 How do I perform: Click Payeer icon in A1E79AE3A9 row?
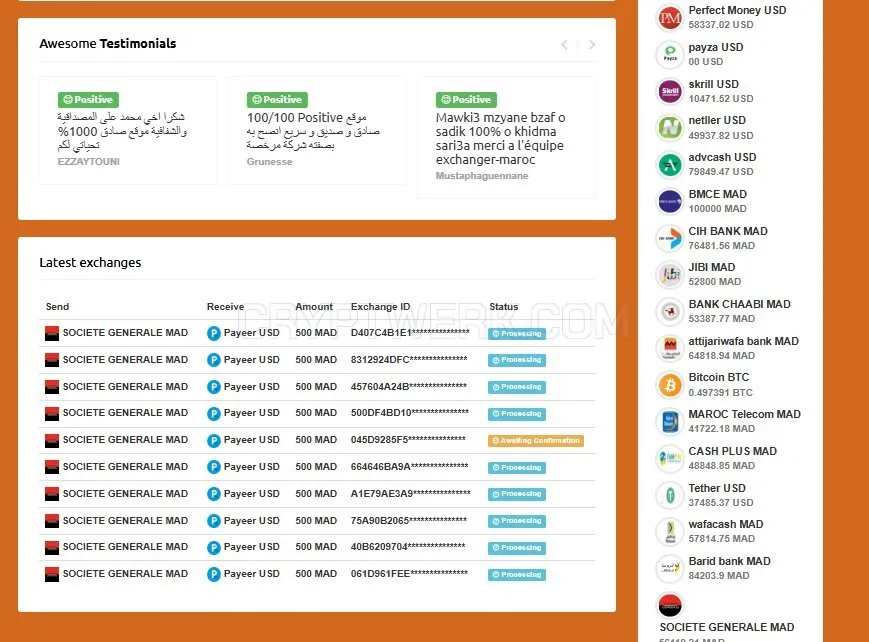click(x=213, y=494)
